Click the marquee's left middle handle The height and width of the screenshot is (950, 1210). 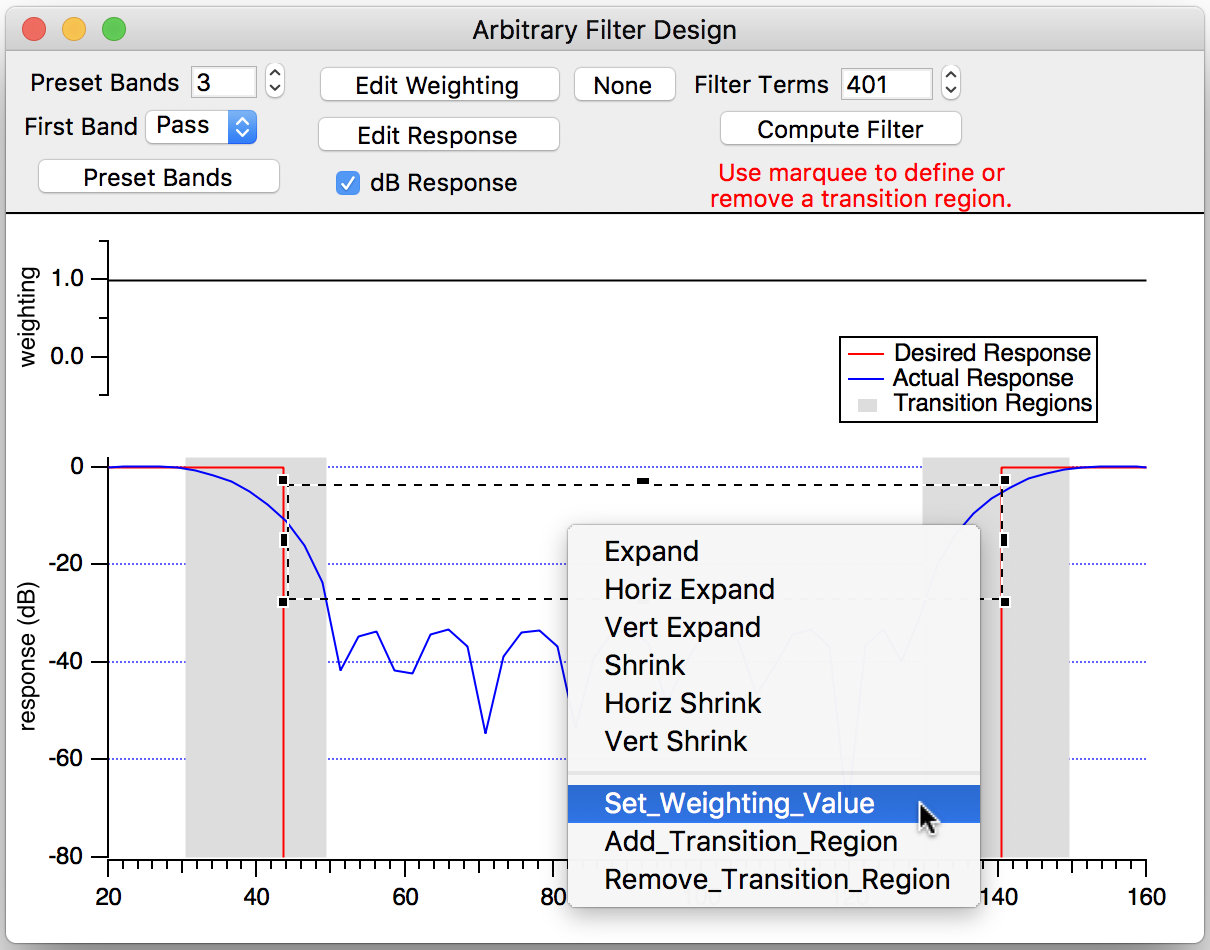coord(284,540)
